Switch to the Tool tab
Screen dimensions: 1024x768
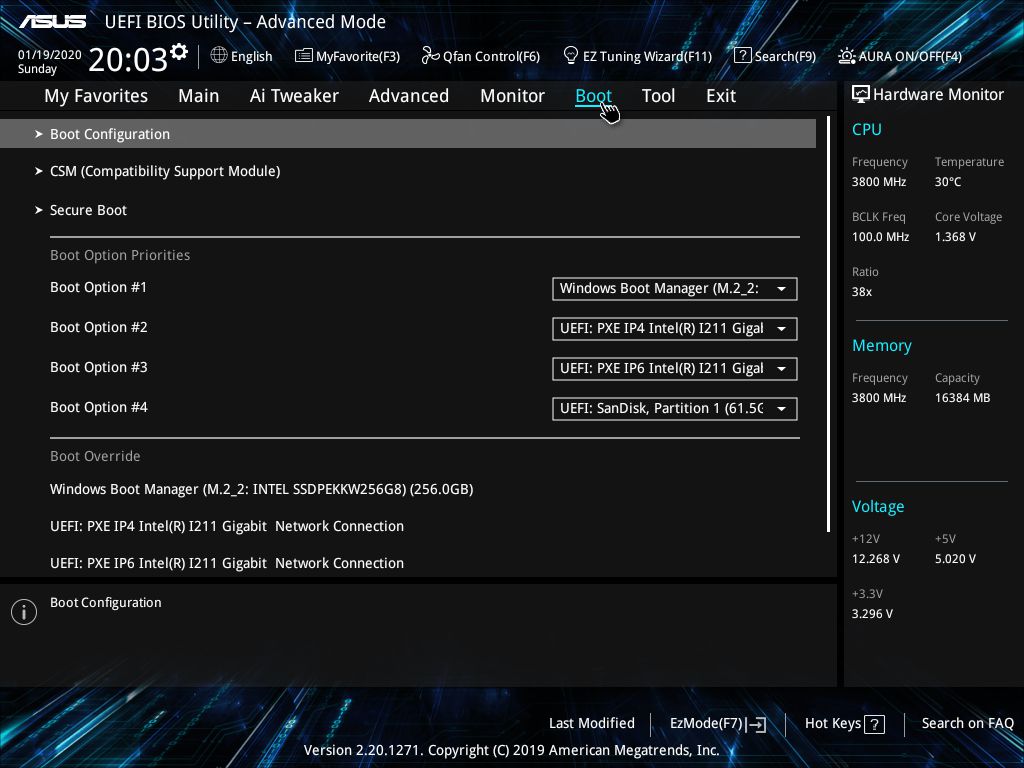(658, 96)
